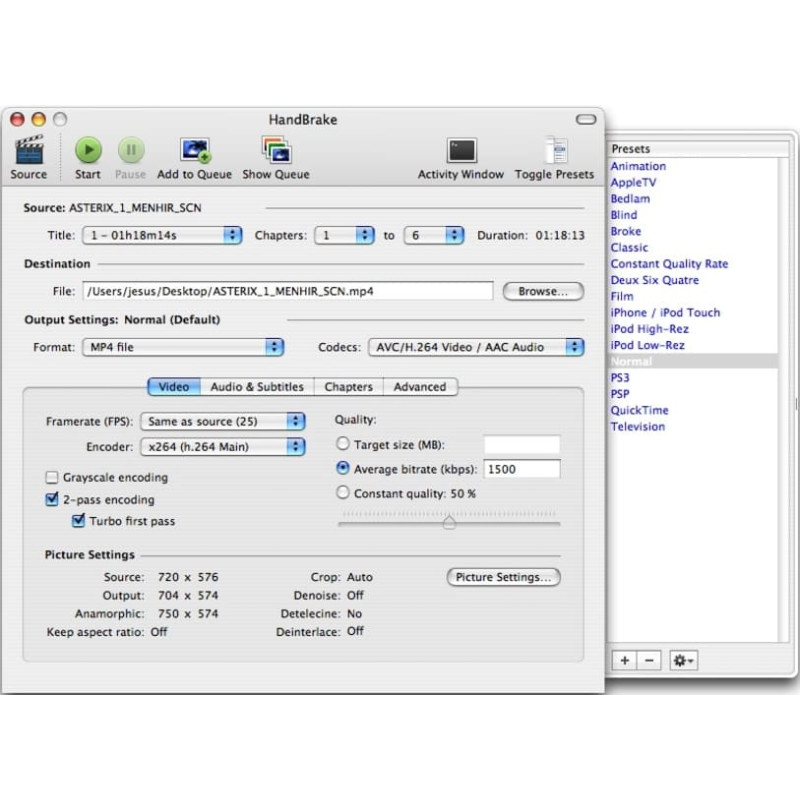The image size is (800, 800).
Task: Click the Toggle Presets icon
Action: [555, 150]
